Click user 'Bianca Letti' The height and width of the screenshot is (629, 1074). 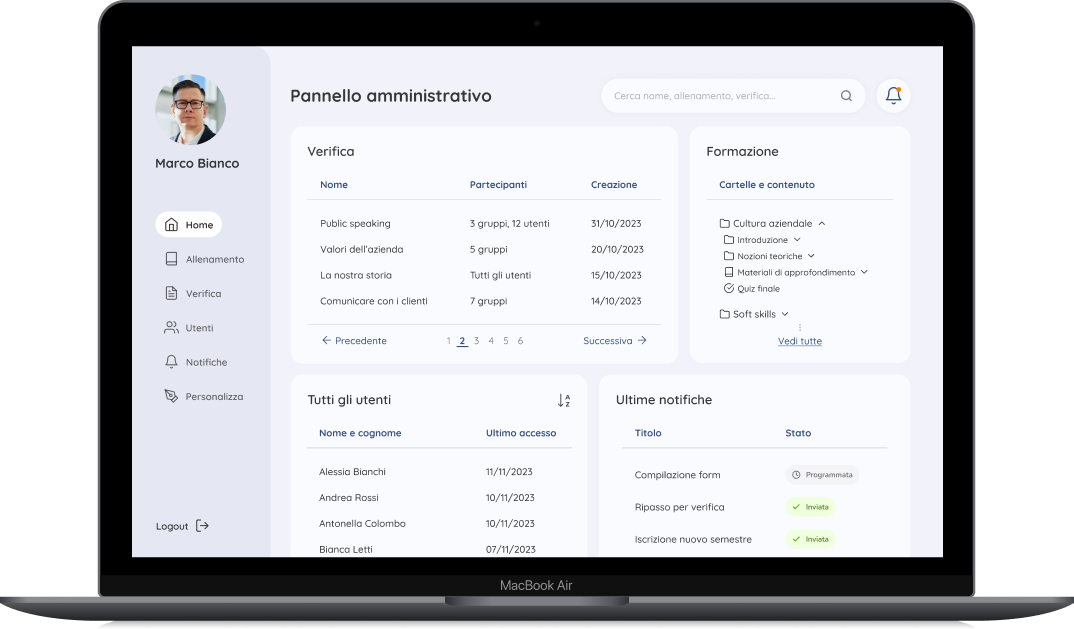coord(346,550)
